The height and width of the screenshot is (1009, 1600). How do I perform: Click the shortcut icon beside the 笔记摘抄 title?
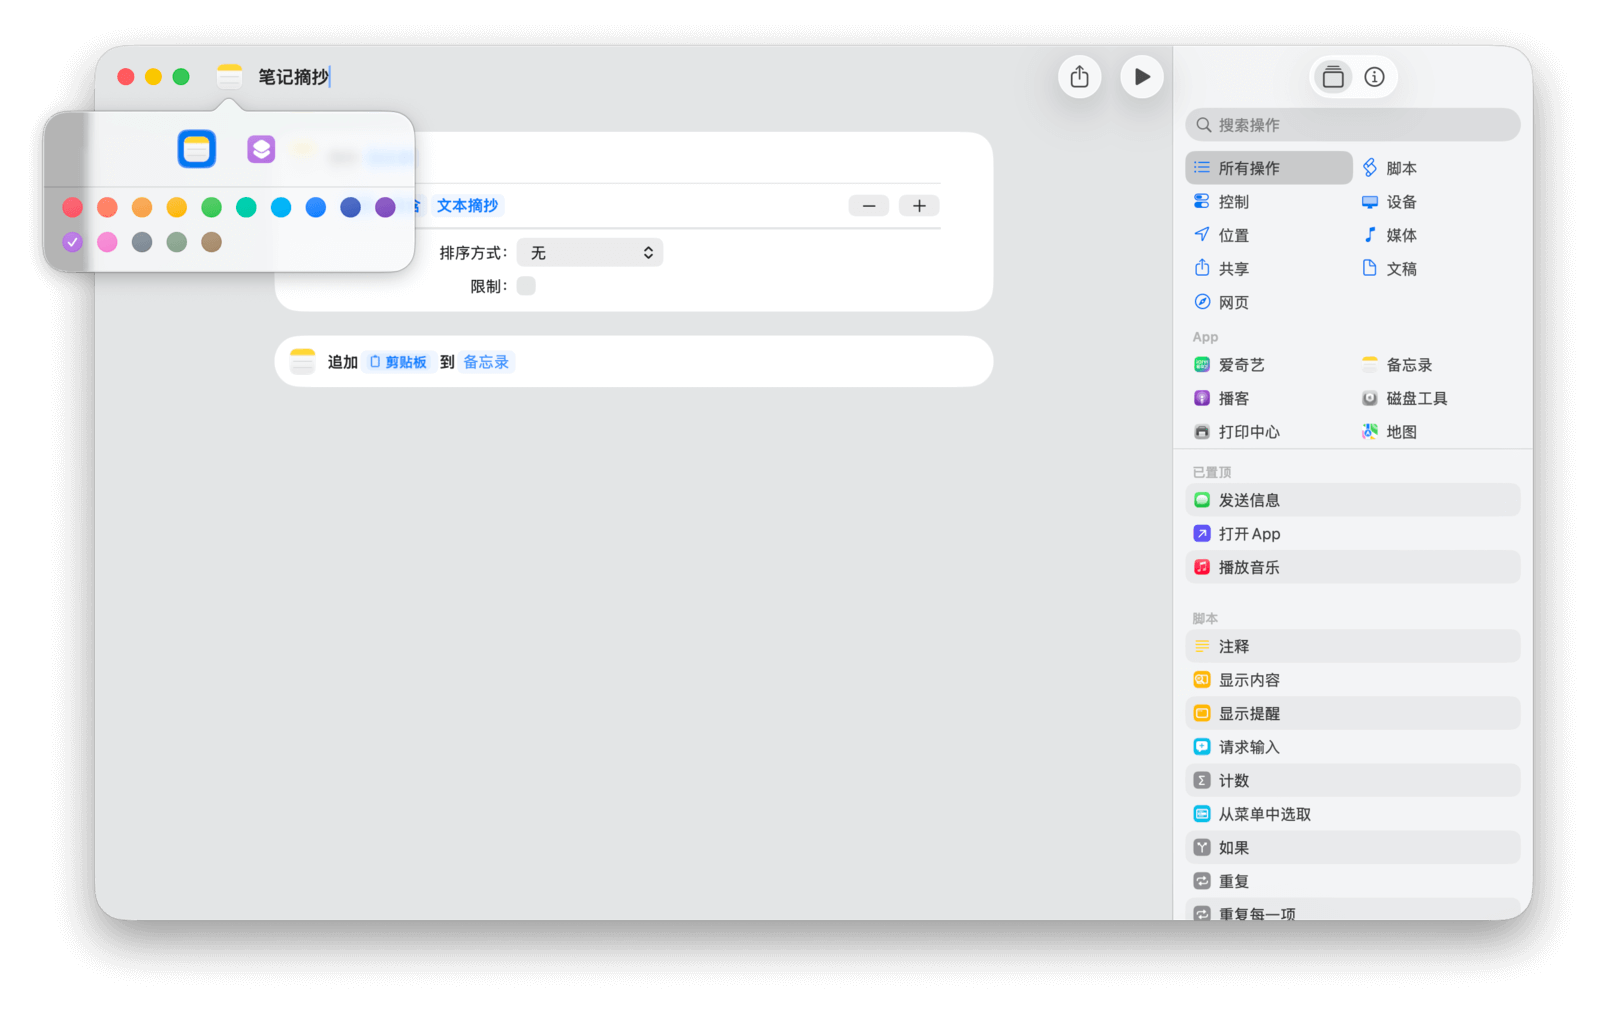229,77
